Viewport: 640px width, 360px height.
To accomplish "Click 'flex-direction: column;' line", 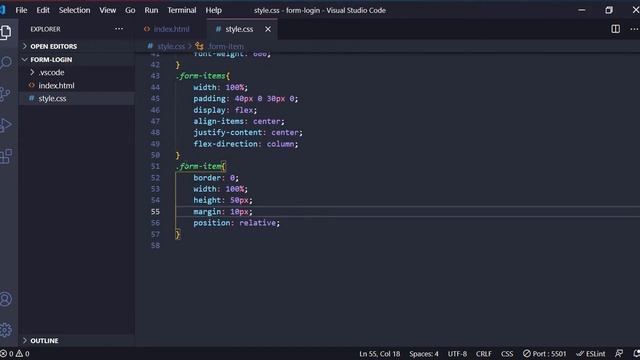I will 246,144.
